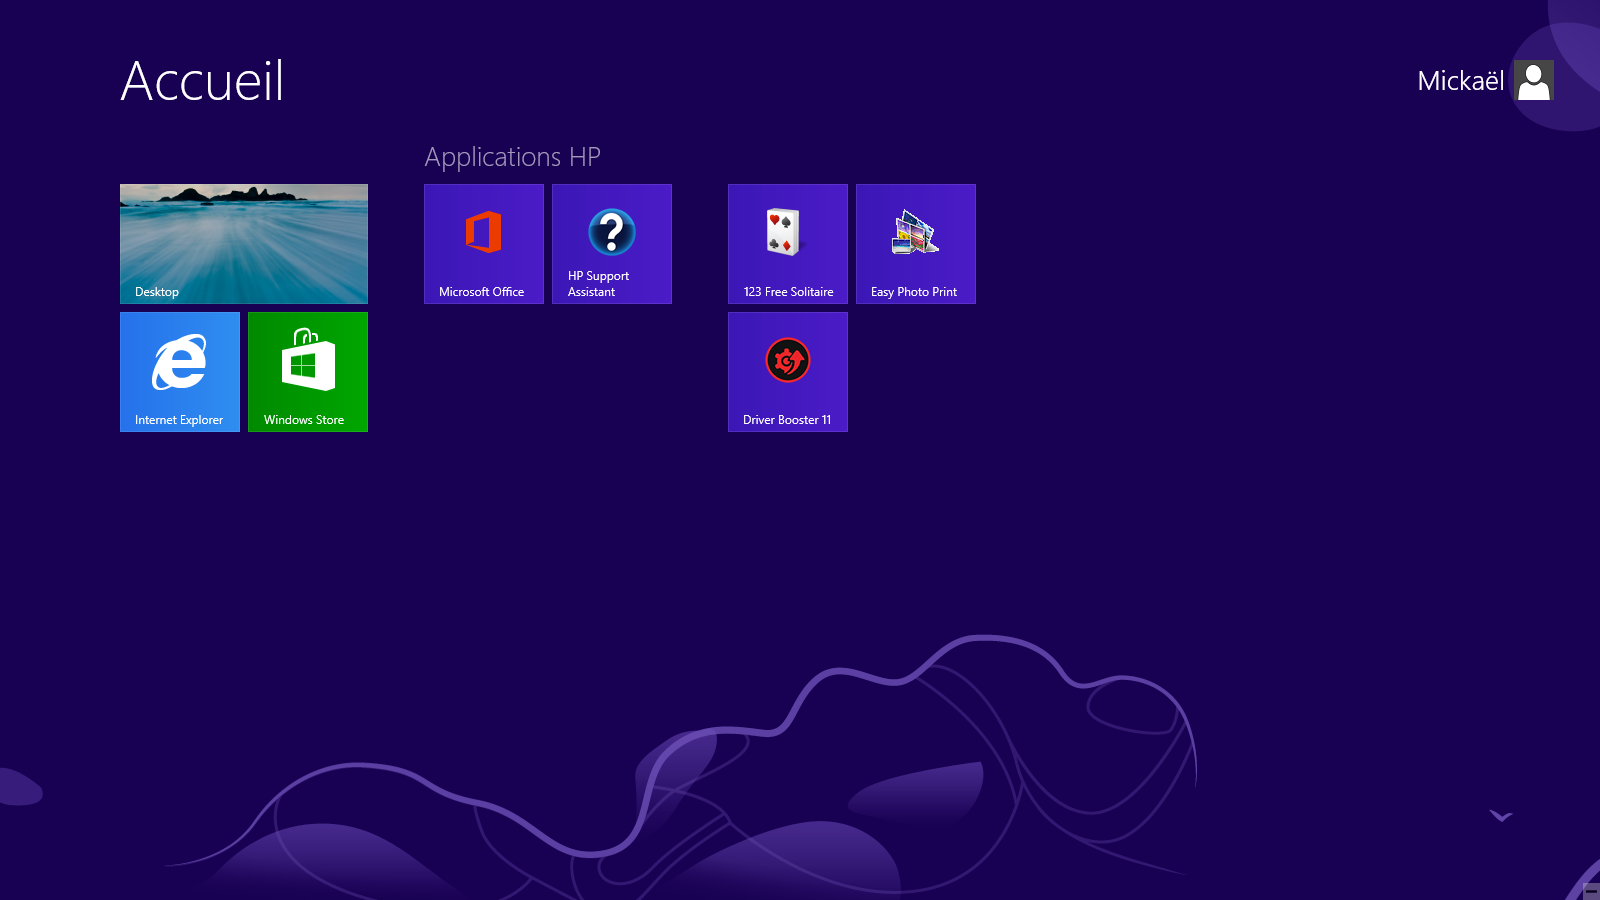
Task: Click the "Easy Photo Print" tile label
Action: pos(914,292)
